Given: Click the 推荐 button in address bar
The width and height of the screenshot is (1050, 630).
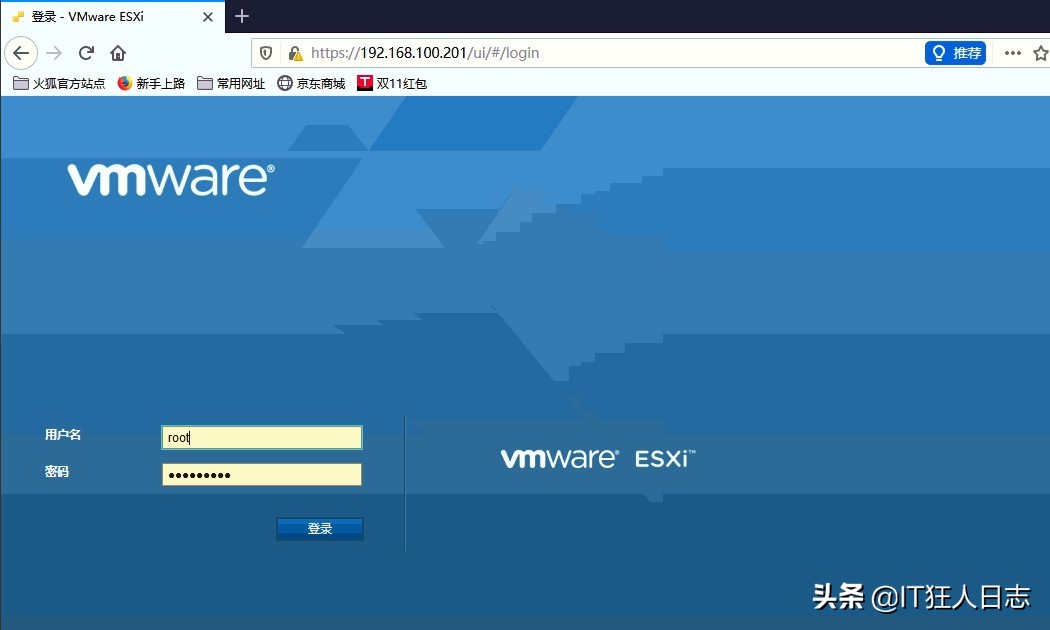Looking at the screenshot, I should pyautogui.click(x=955, y=53).
